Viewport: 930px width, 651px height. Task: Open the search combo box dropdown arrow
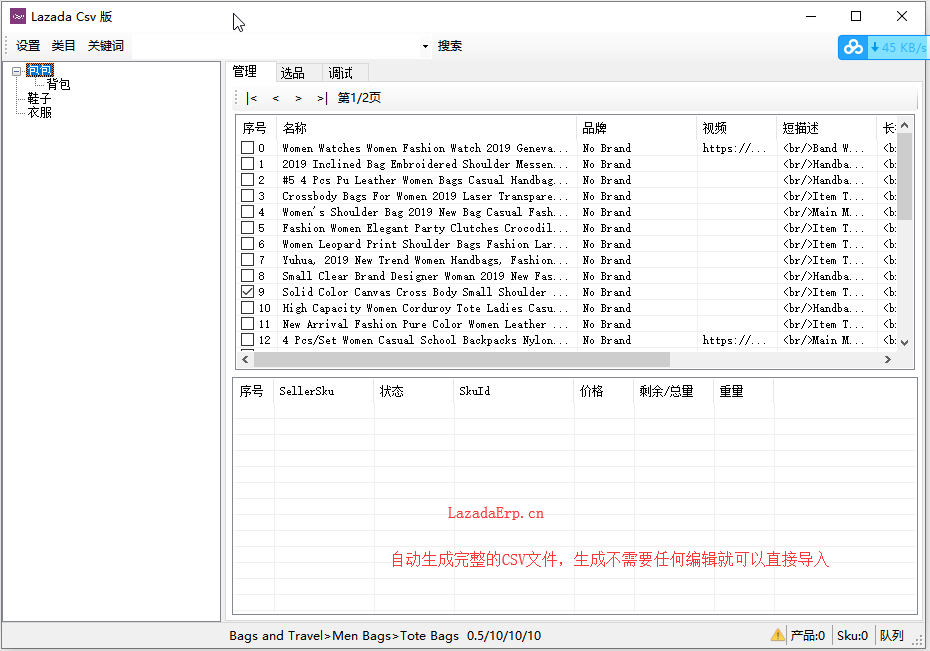tap(425, 46)
